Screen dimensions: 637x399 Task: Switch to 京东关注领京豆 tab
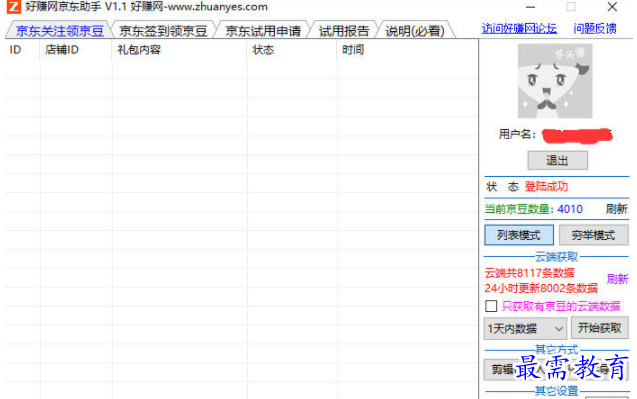point(60,31)
